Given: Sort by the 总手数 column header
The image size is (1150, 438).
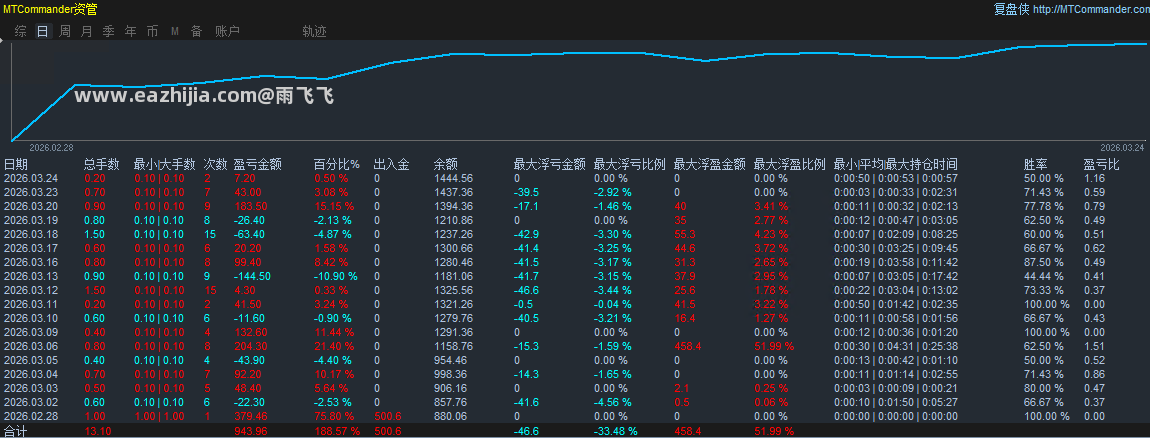Looking at the screenshot, I should pos(102,164).
